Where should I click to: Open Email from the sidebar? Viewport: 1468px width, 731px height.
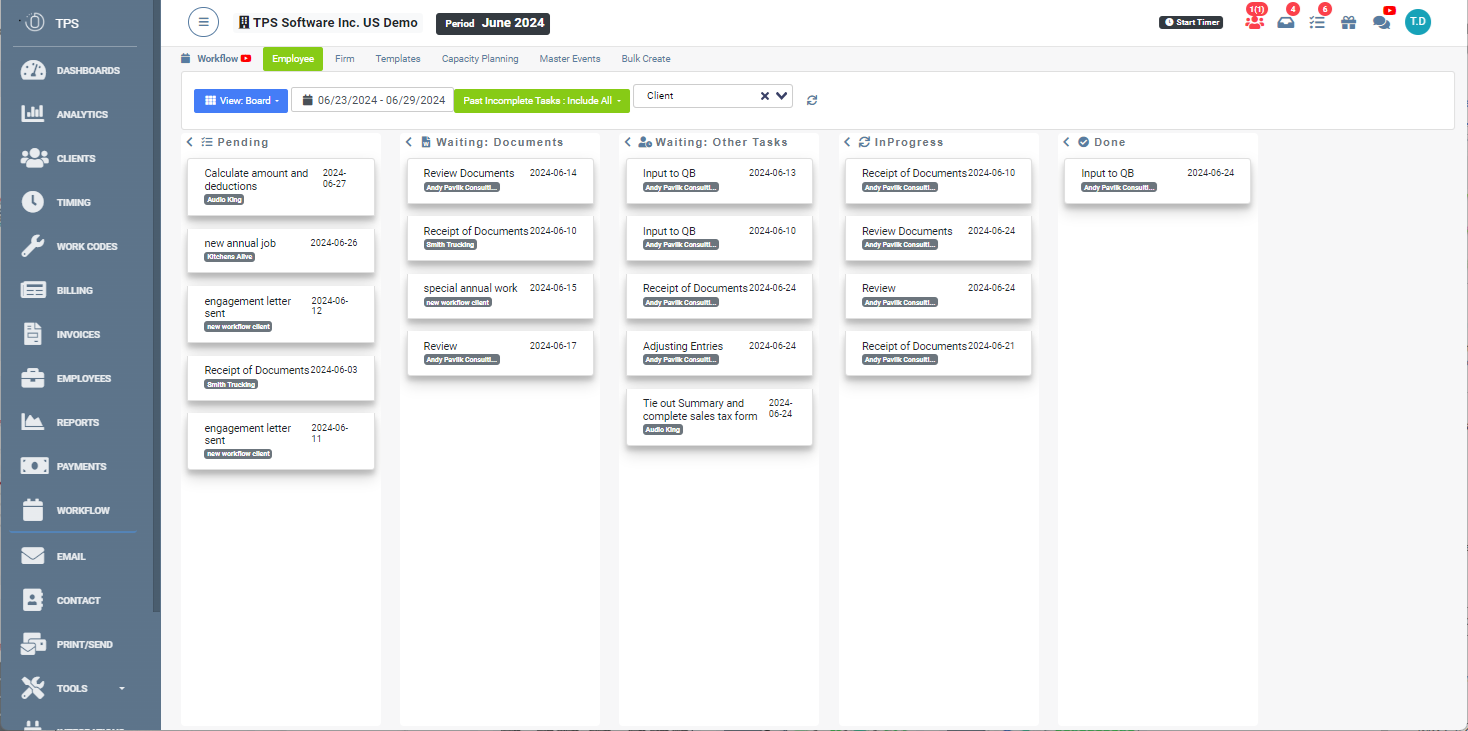coord(54,556)
